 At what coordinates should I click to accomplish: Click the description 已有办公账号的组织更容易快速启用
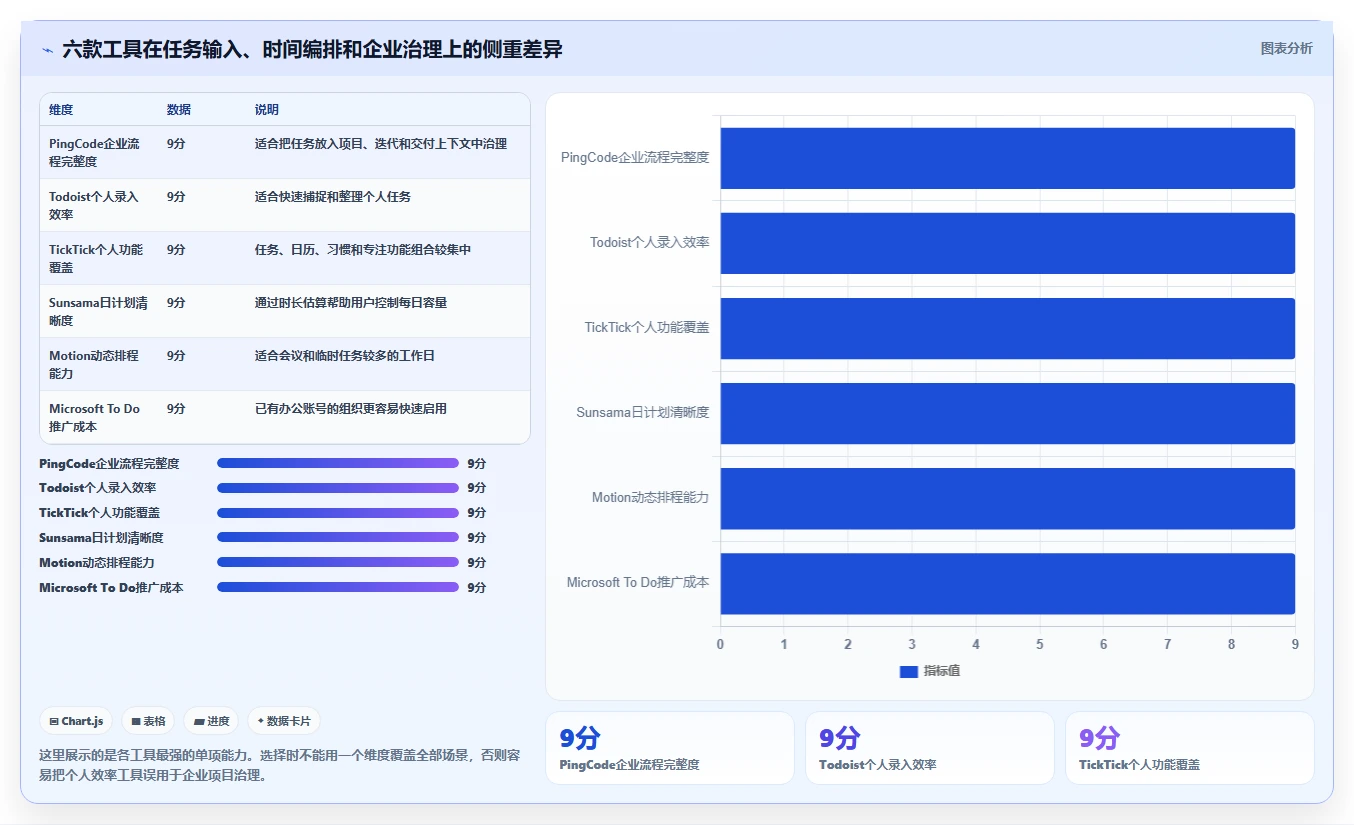[x=351, y=408]
